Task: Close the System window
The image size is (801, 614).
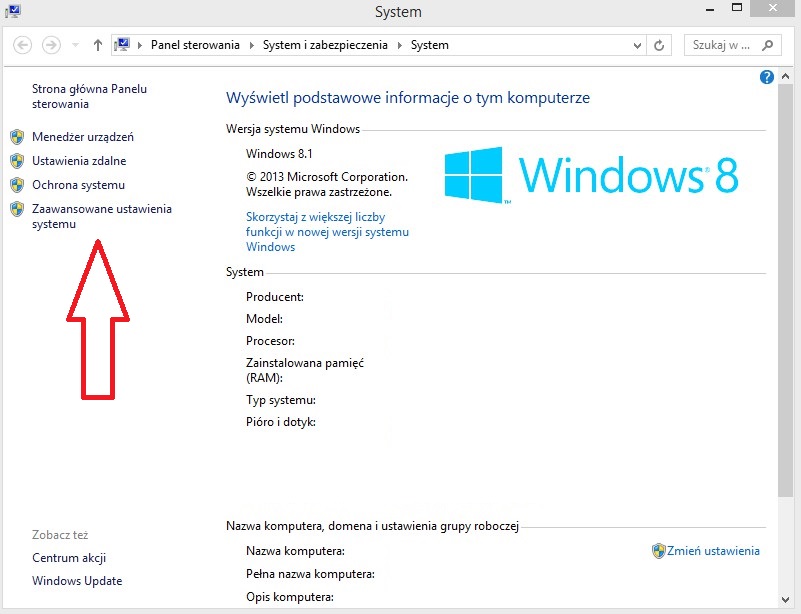Action: click(x=773, y=8)
